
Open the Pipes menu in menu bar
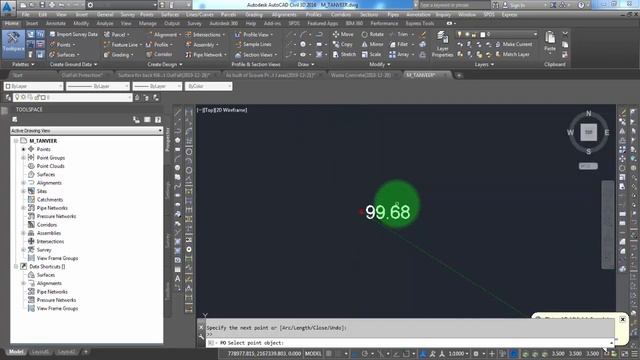[393, 15]
